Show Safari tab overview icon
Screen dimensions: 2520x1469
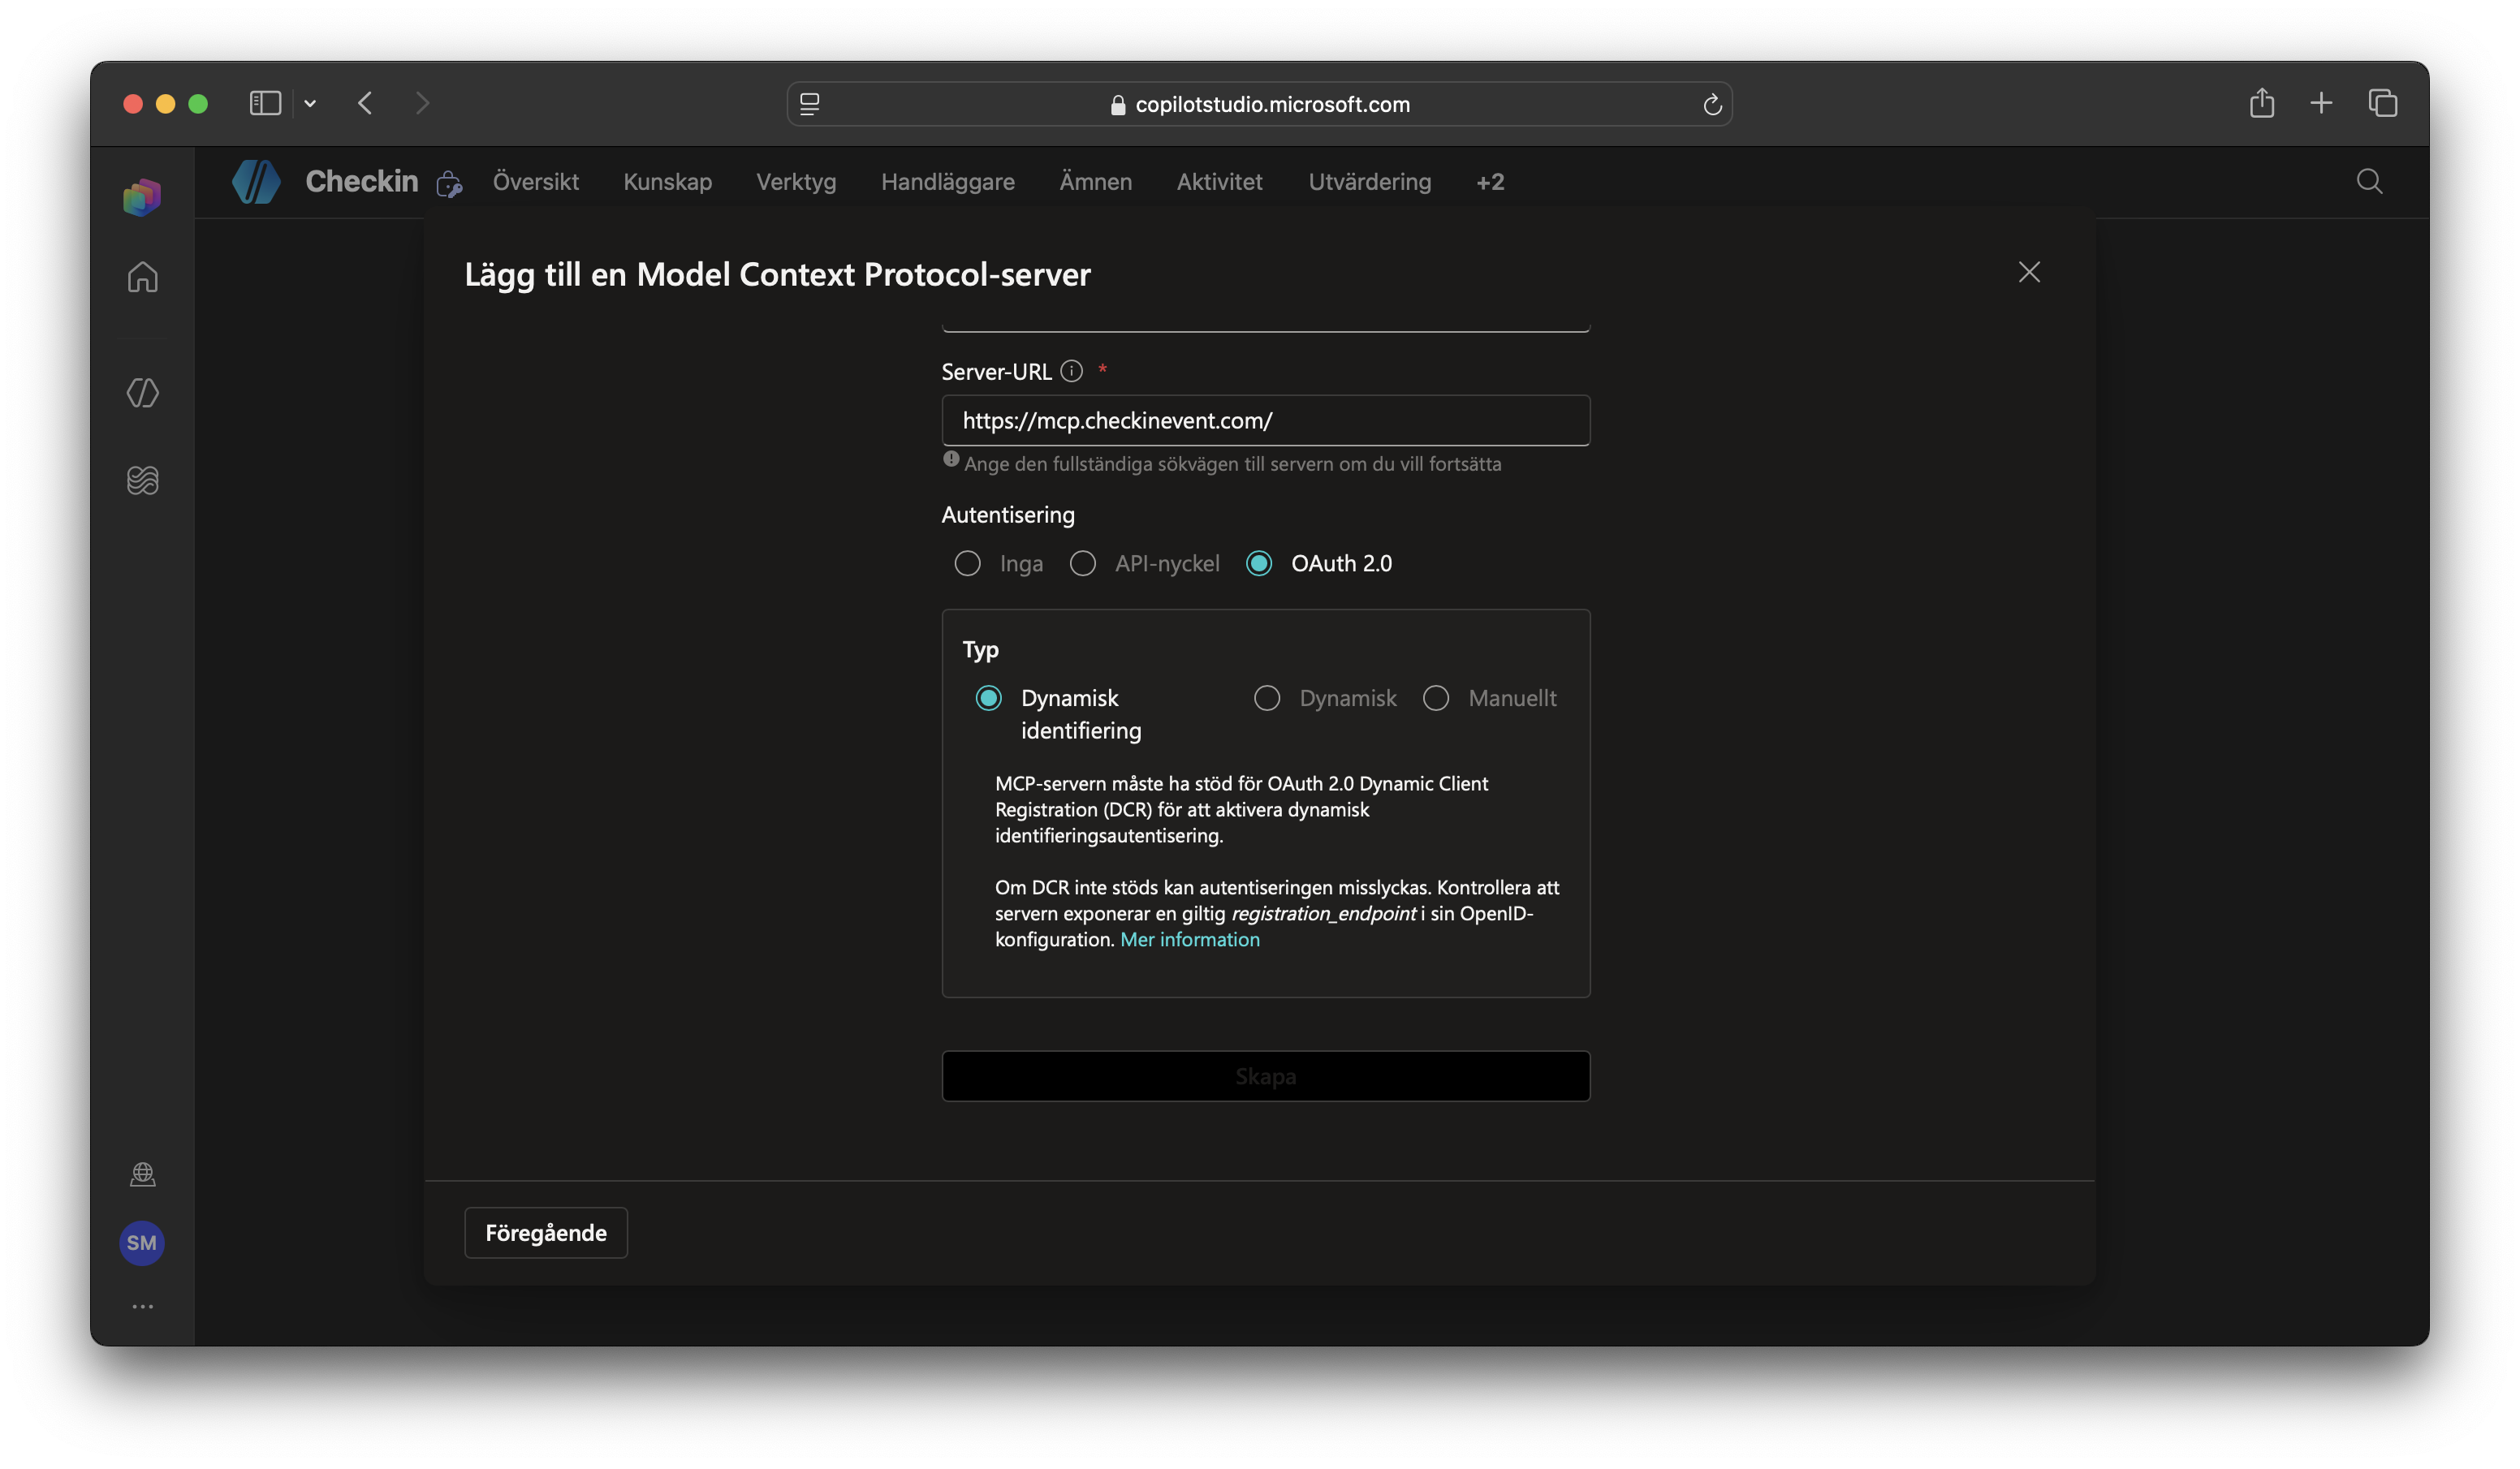pos(2383,103)
